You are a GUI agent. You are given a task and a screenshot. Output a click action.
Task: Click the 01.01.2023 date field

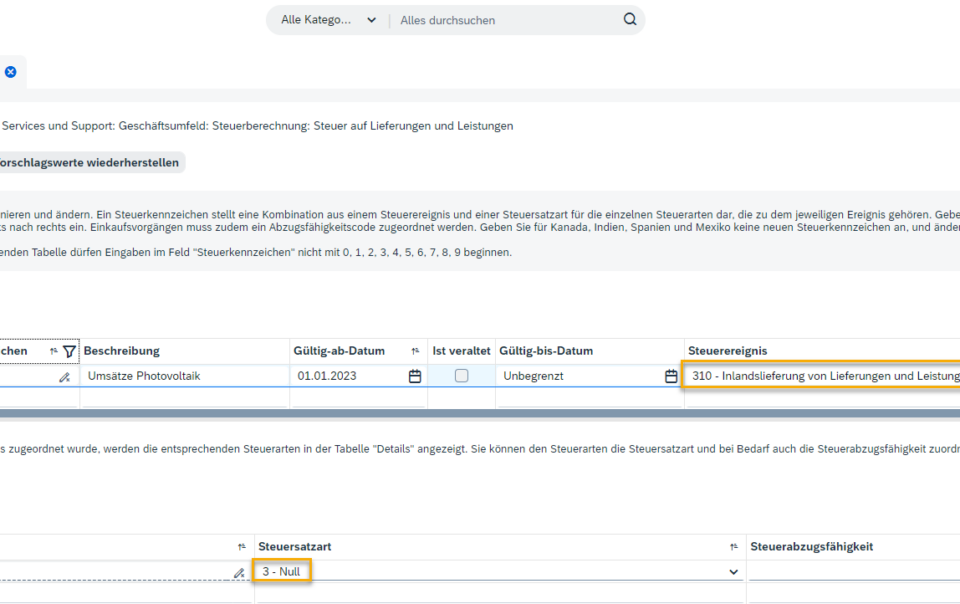(349, 376)
